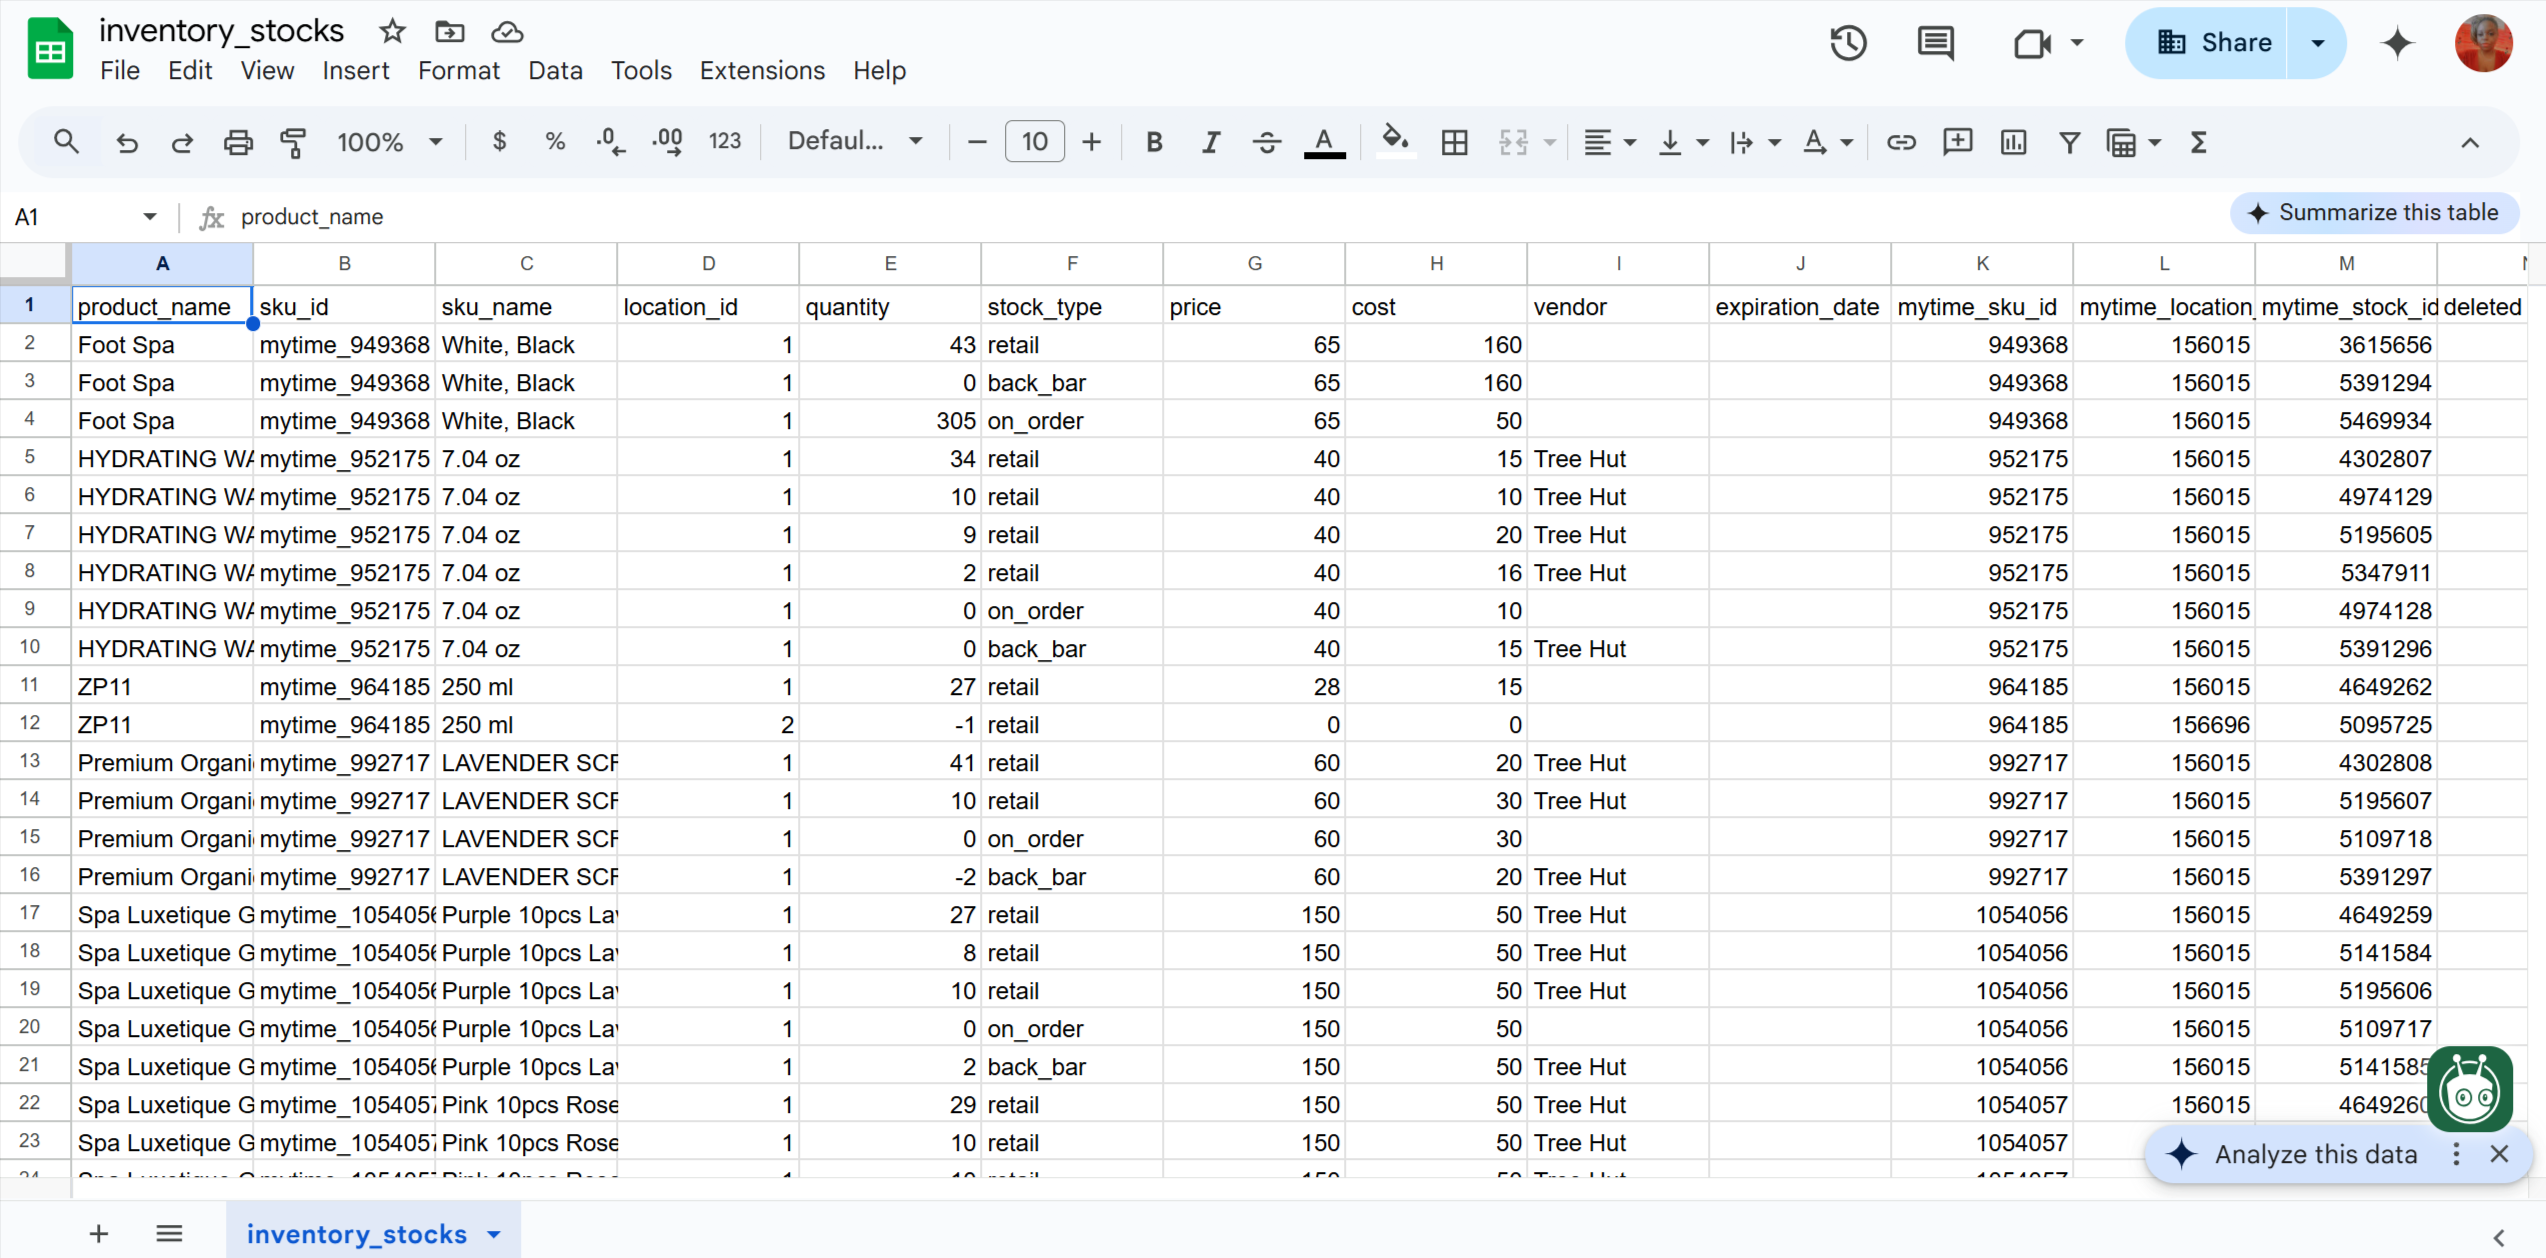Click the paint format roller icon
Viewport: 2546px width, 1258px height.
[293, 142]
